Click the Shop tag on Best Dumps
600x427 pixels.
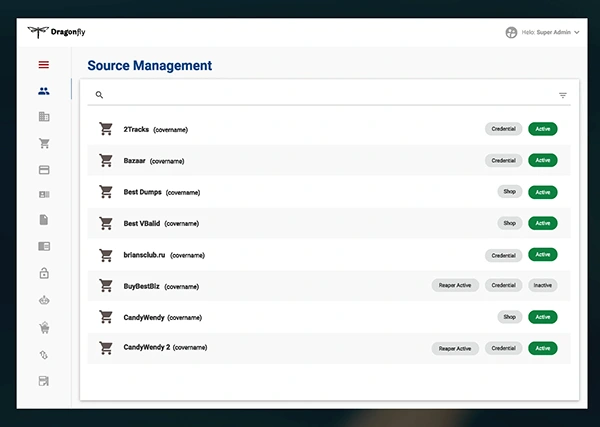(x=510, y=191)
